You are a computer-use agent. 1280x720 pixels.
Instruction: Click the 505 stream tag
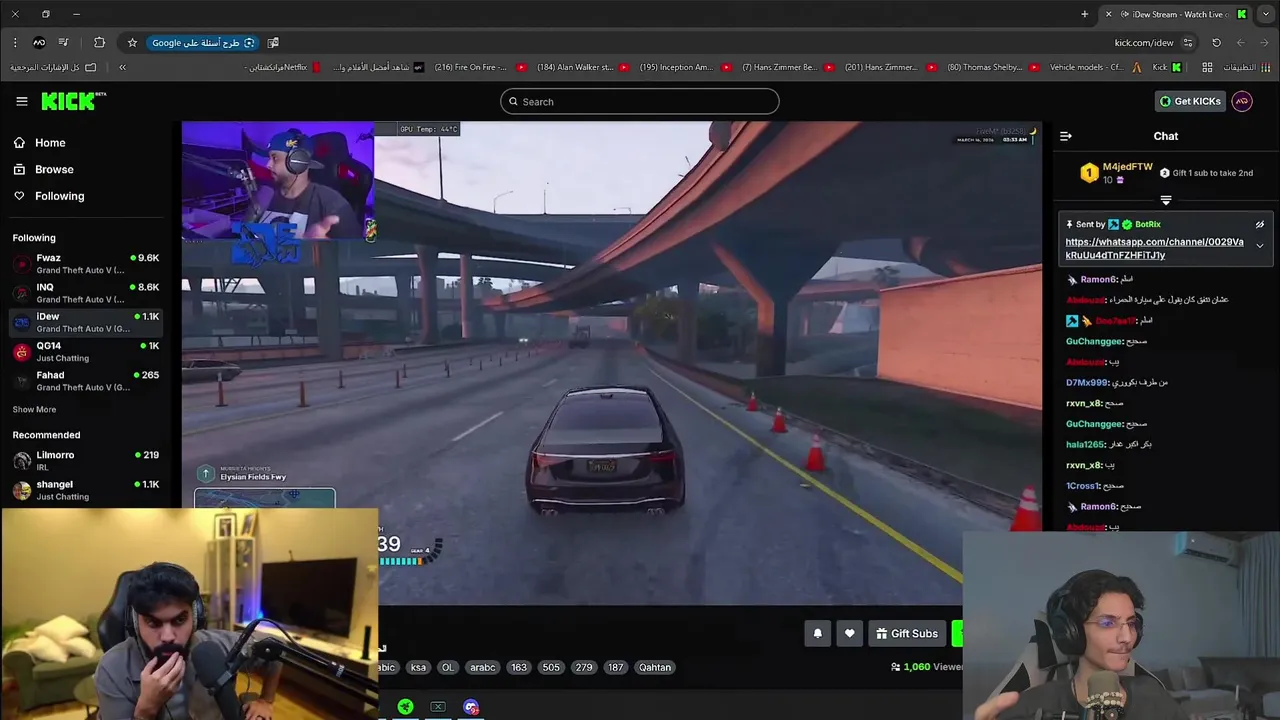pyautogui.click(x=551, y=667)
